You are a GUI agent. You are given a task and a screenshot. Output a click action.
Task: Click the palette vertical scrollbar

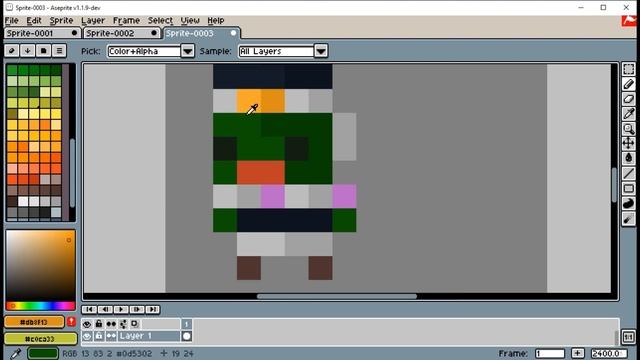(72, 173)
